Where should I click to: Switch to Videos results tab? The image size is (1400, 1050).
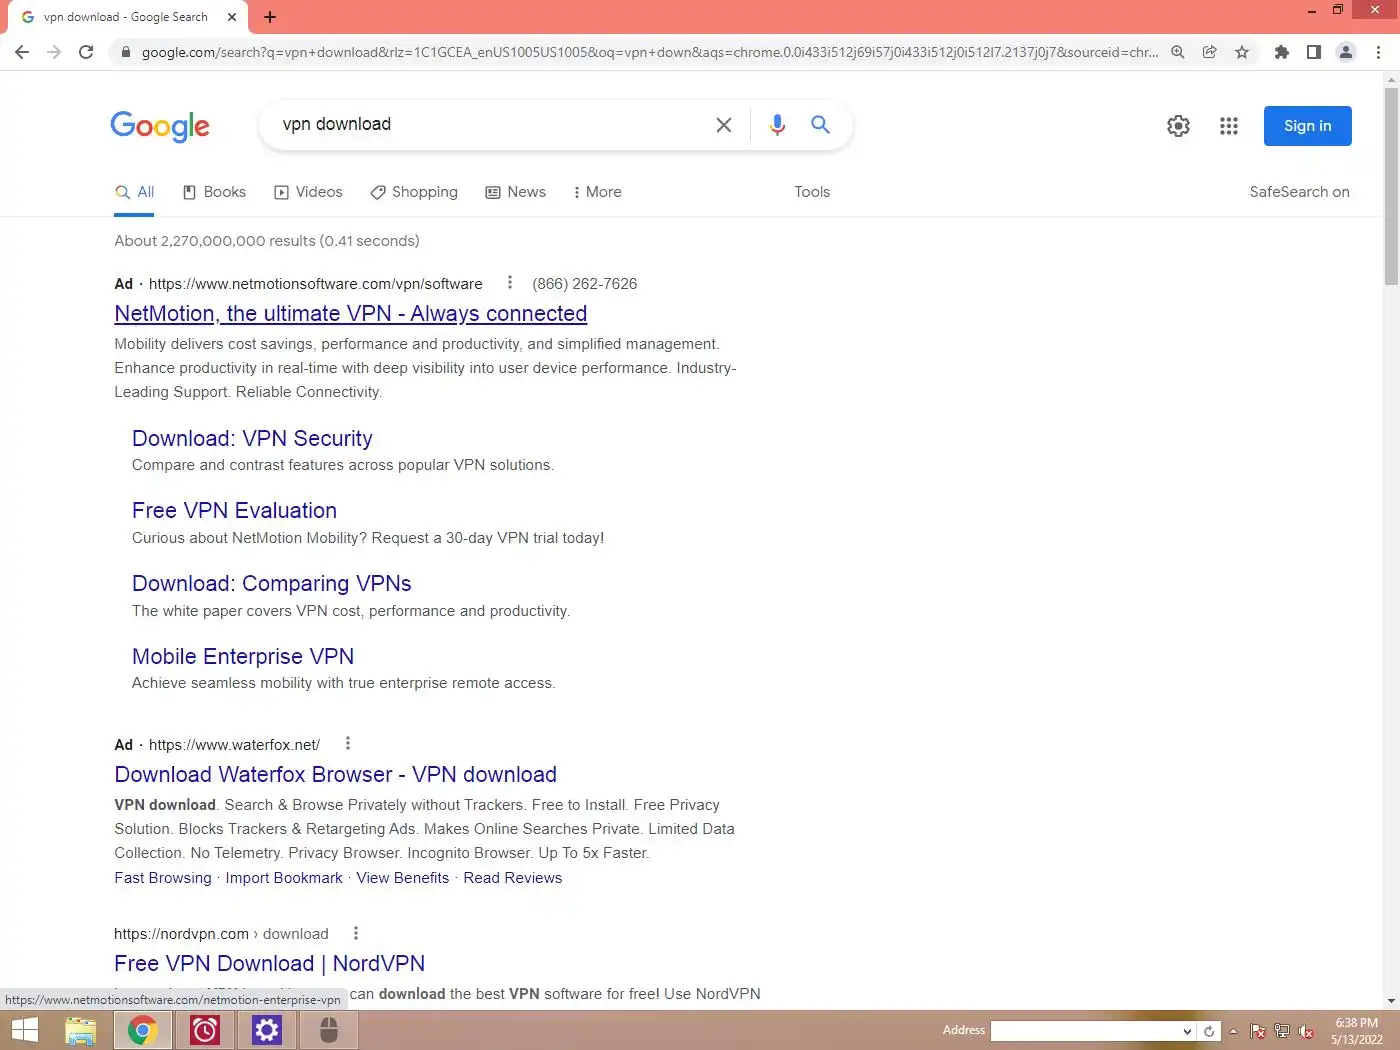tap(308, 192)
